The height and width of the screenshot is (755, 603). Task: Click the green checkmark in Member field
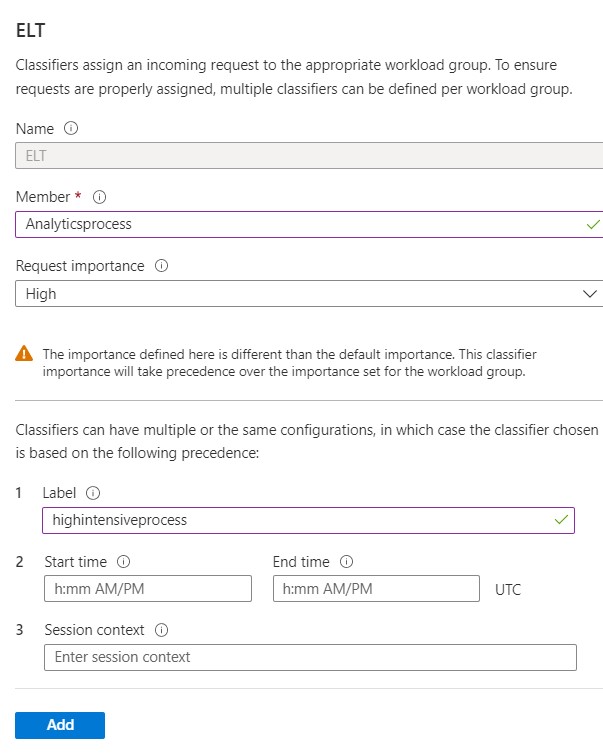click(593, 224)
